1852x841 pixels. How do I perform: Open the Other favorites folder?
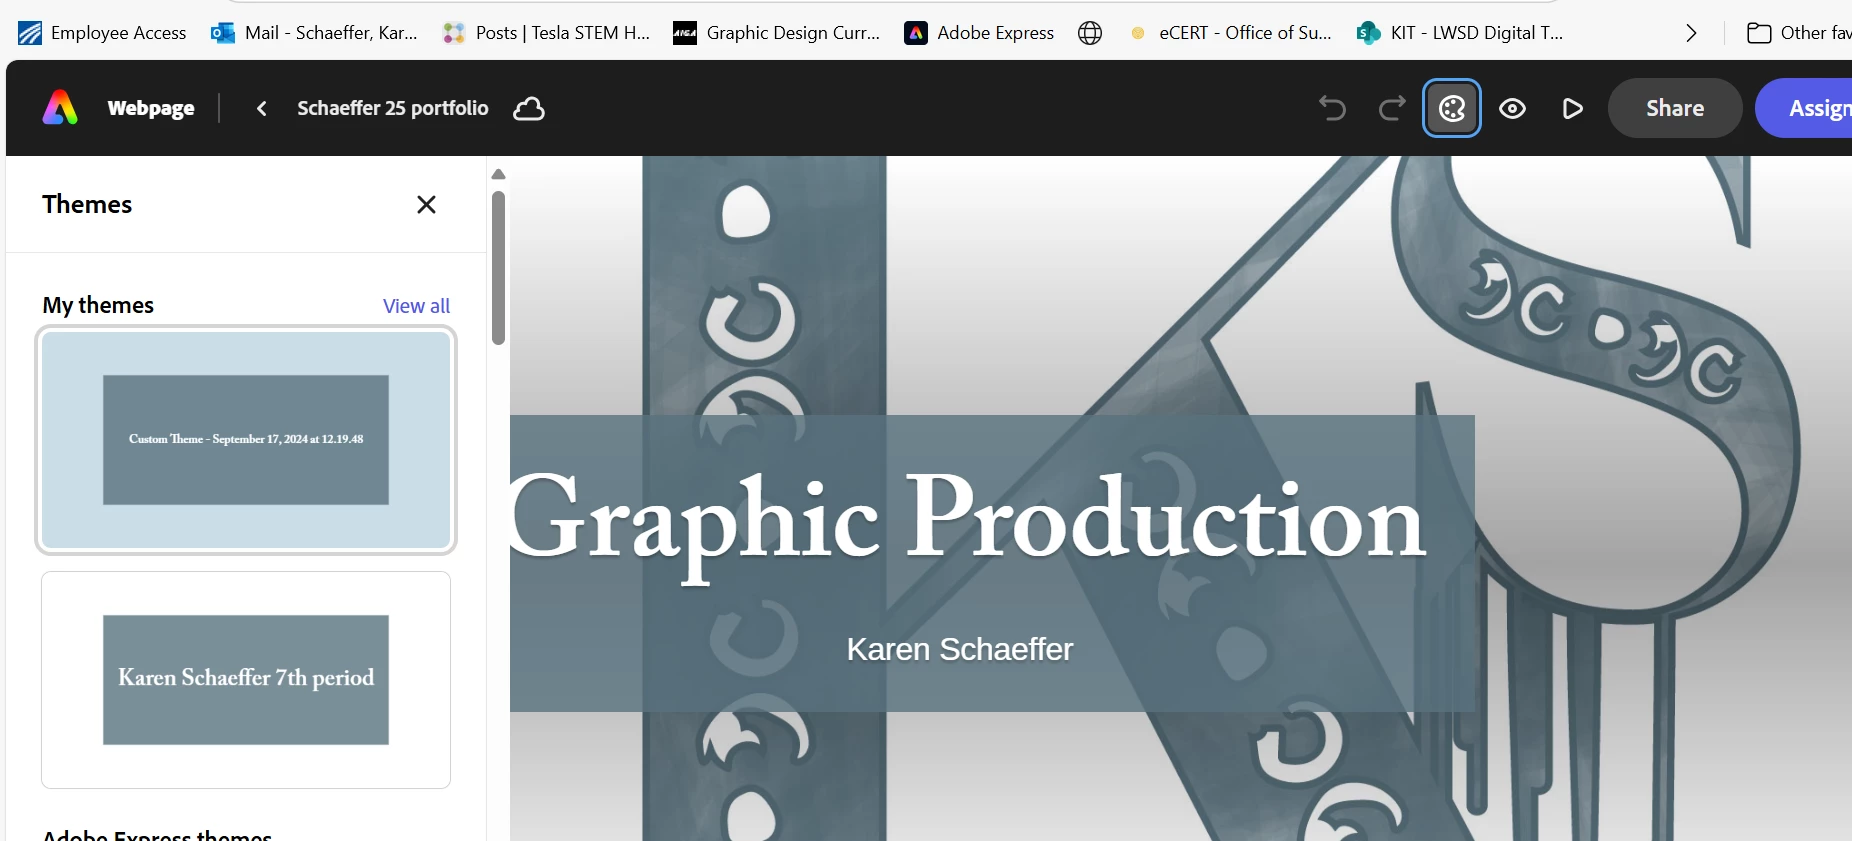point(1799,33)
